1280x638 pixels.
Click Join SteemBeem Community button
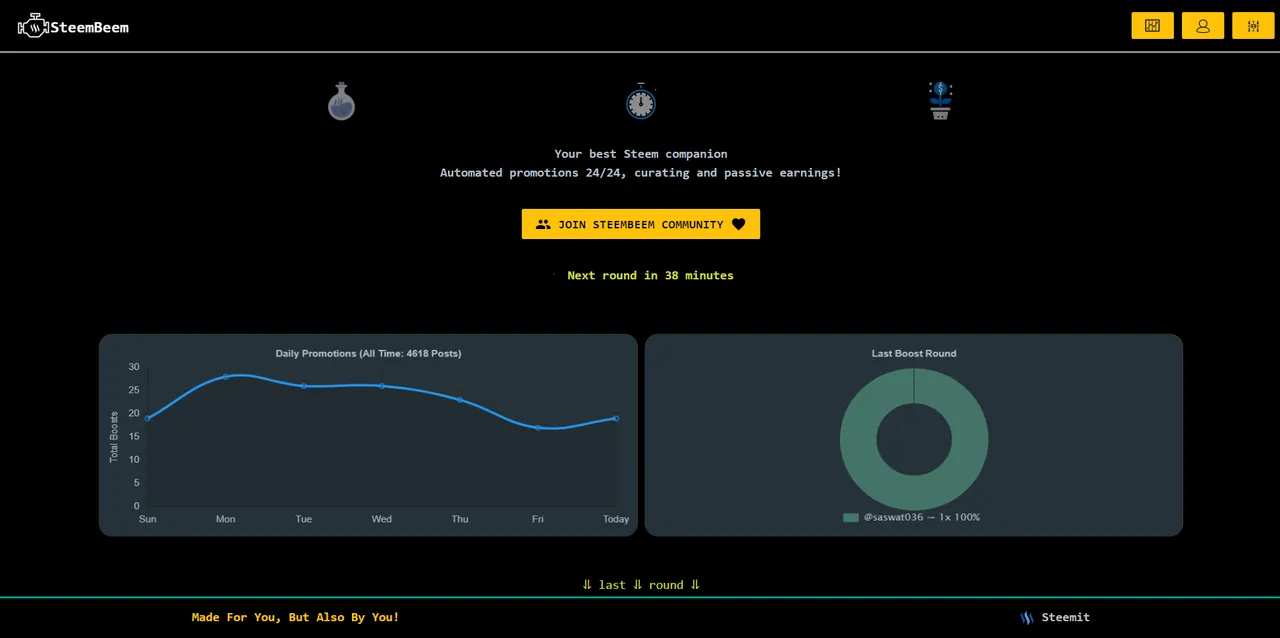click(641, 224)
